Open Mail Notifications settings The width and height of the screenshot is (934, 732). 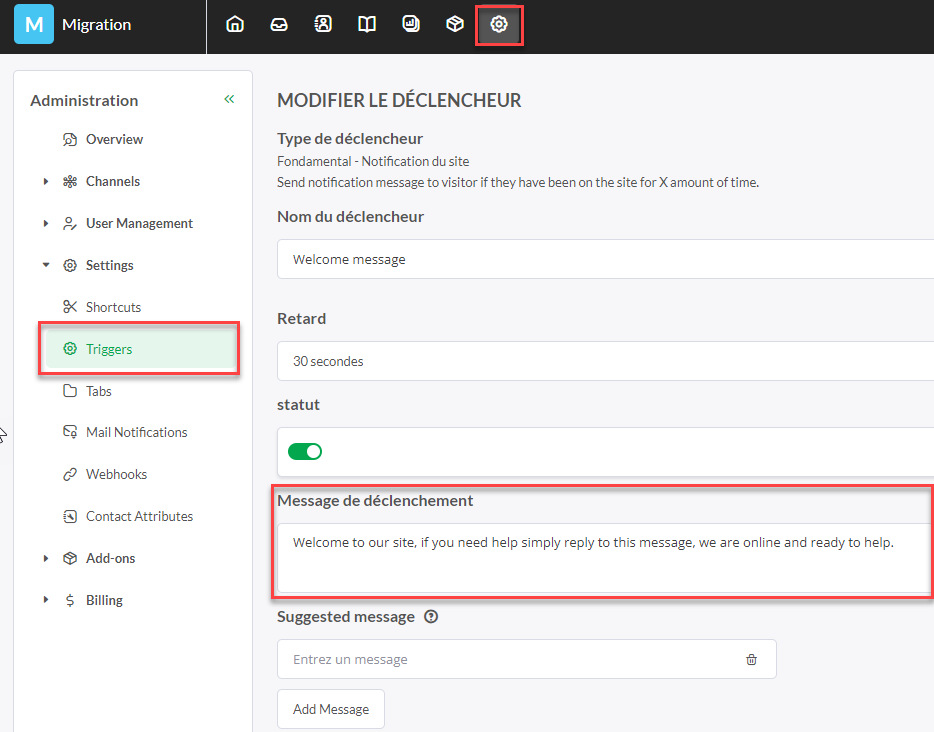(x=136, y=432)
